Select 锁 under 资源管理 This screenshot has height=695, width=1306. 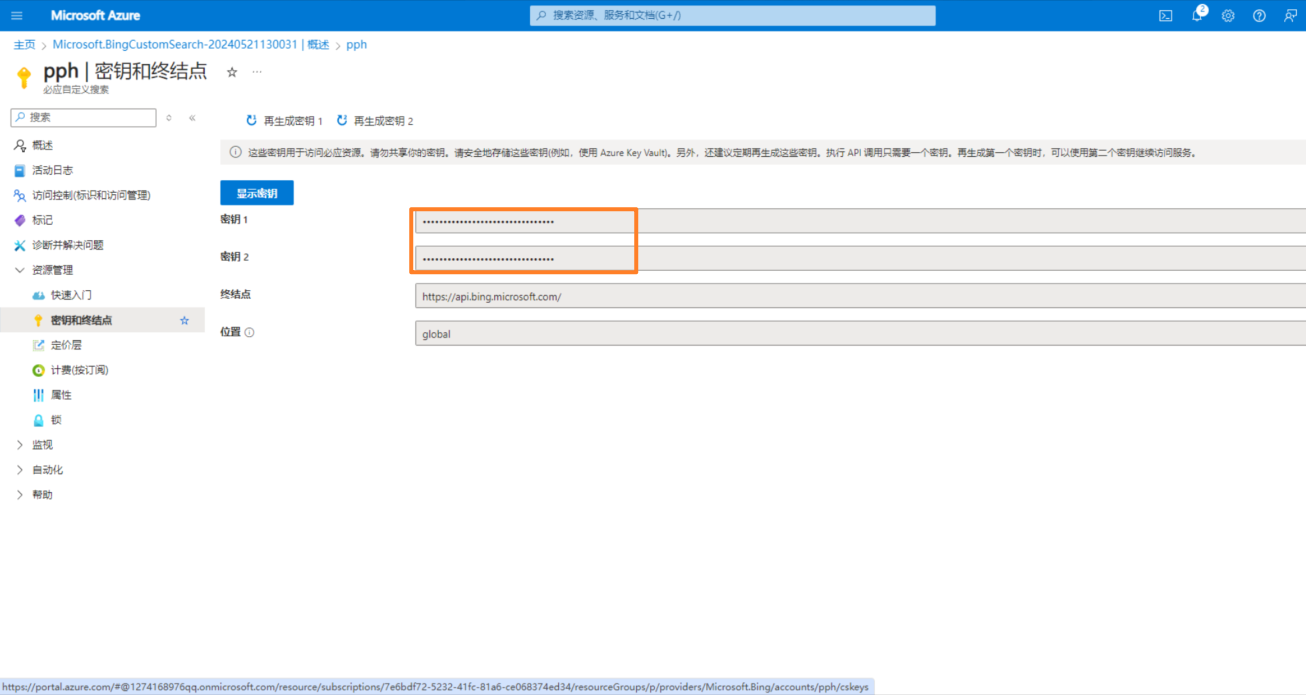tap(58, 419)
